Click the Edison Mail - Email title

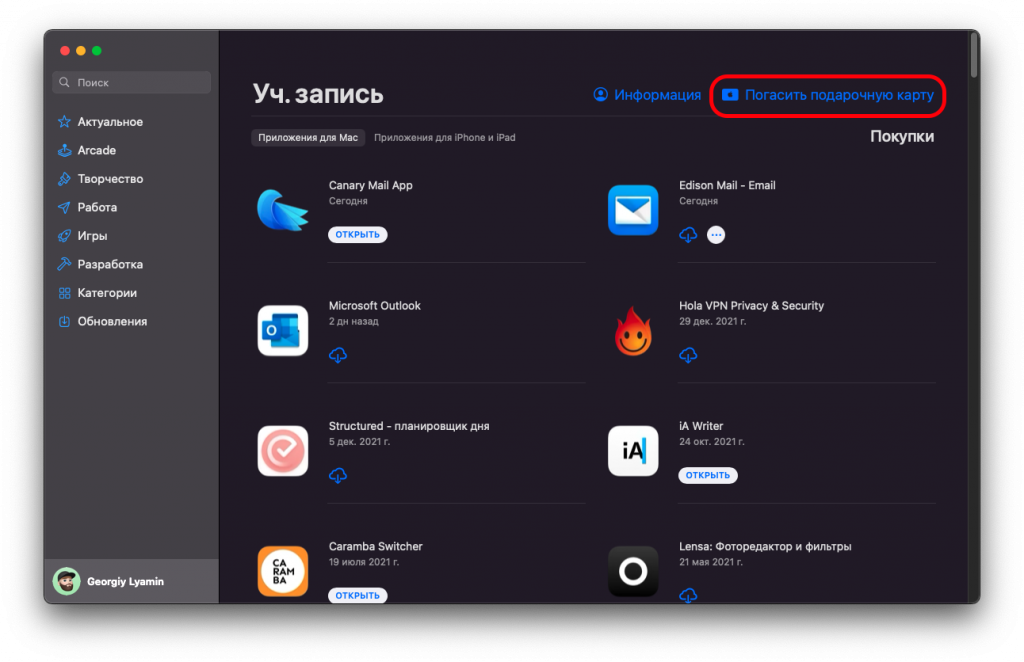pos(727,185)
